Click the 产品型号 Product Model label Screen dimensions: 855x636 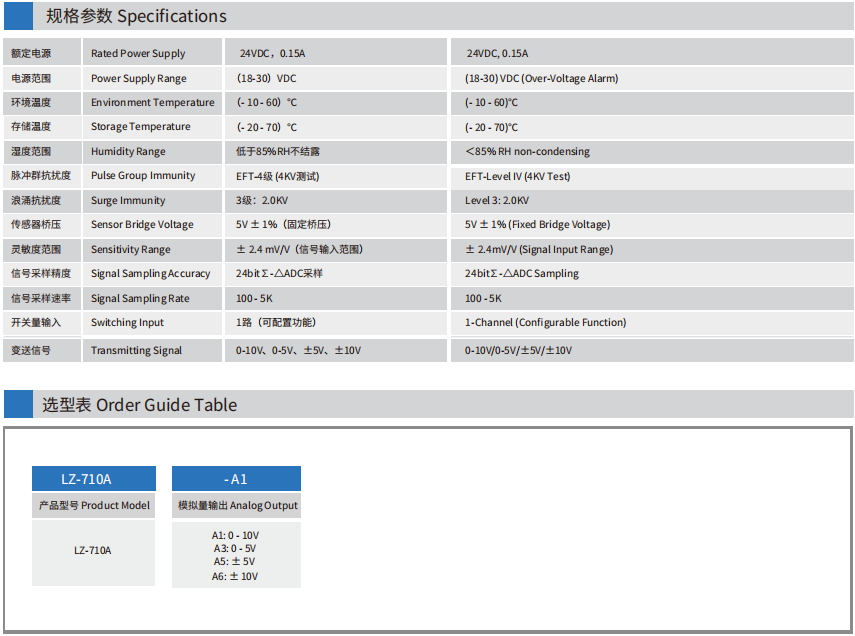tap(94, 506)
